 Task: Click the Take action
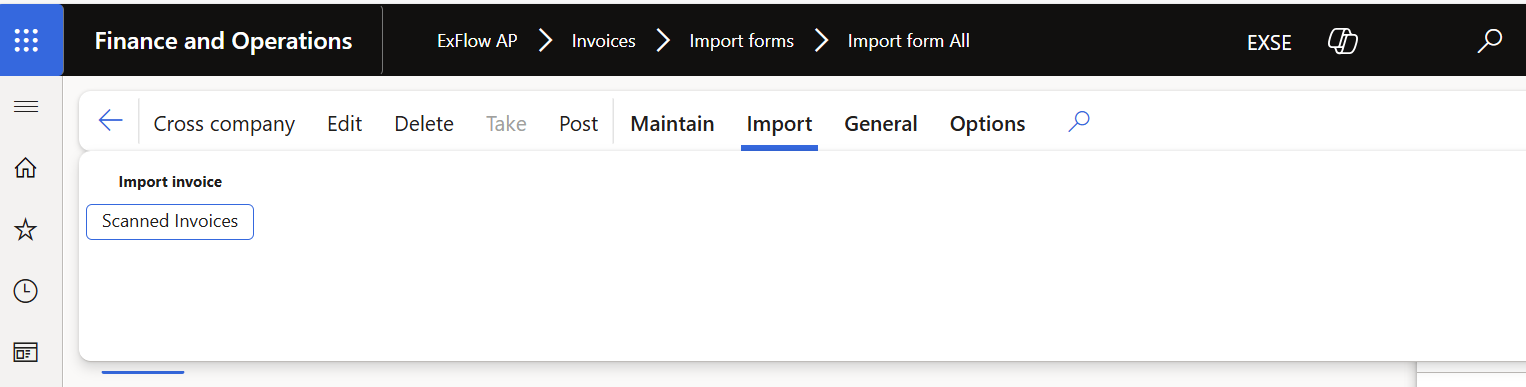click(506, 124)
